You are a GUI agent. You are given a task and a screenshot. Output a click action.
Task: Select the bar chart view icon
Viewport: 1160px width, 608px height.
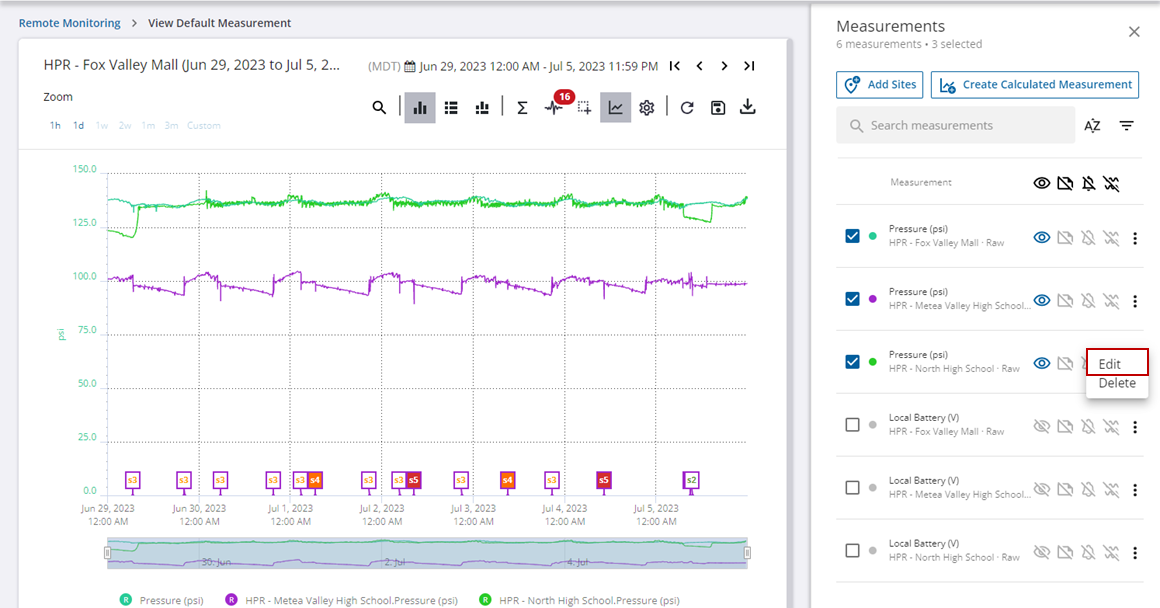[x=420, y=108]
